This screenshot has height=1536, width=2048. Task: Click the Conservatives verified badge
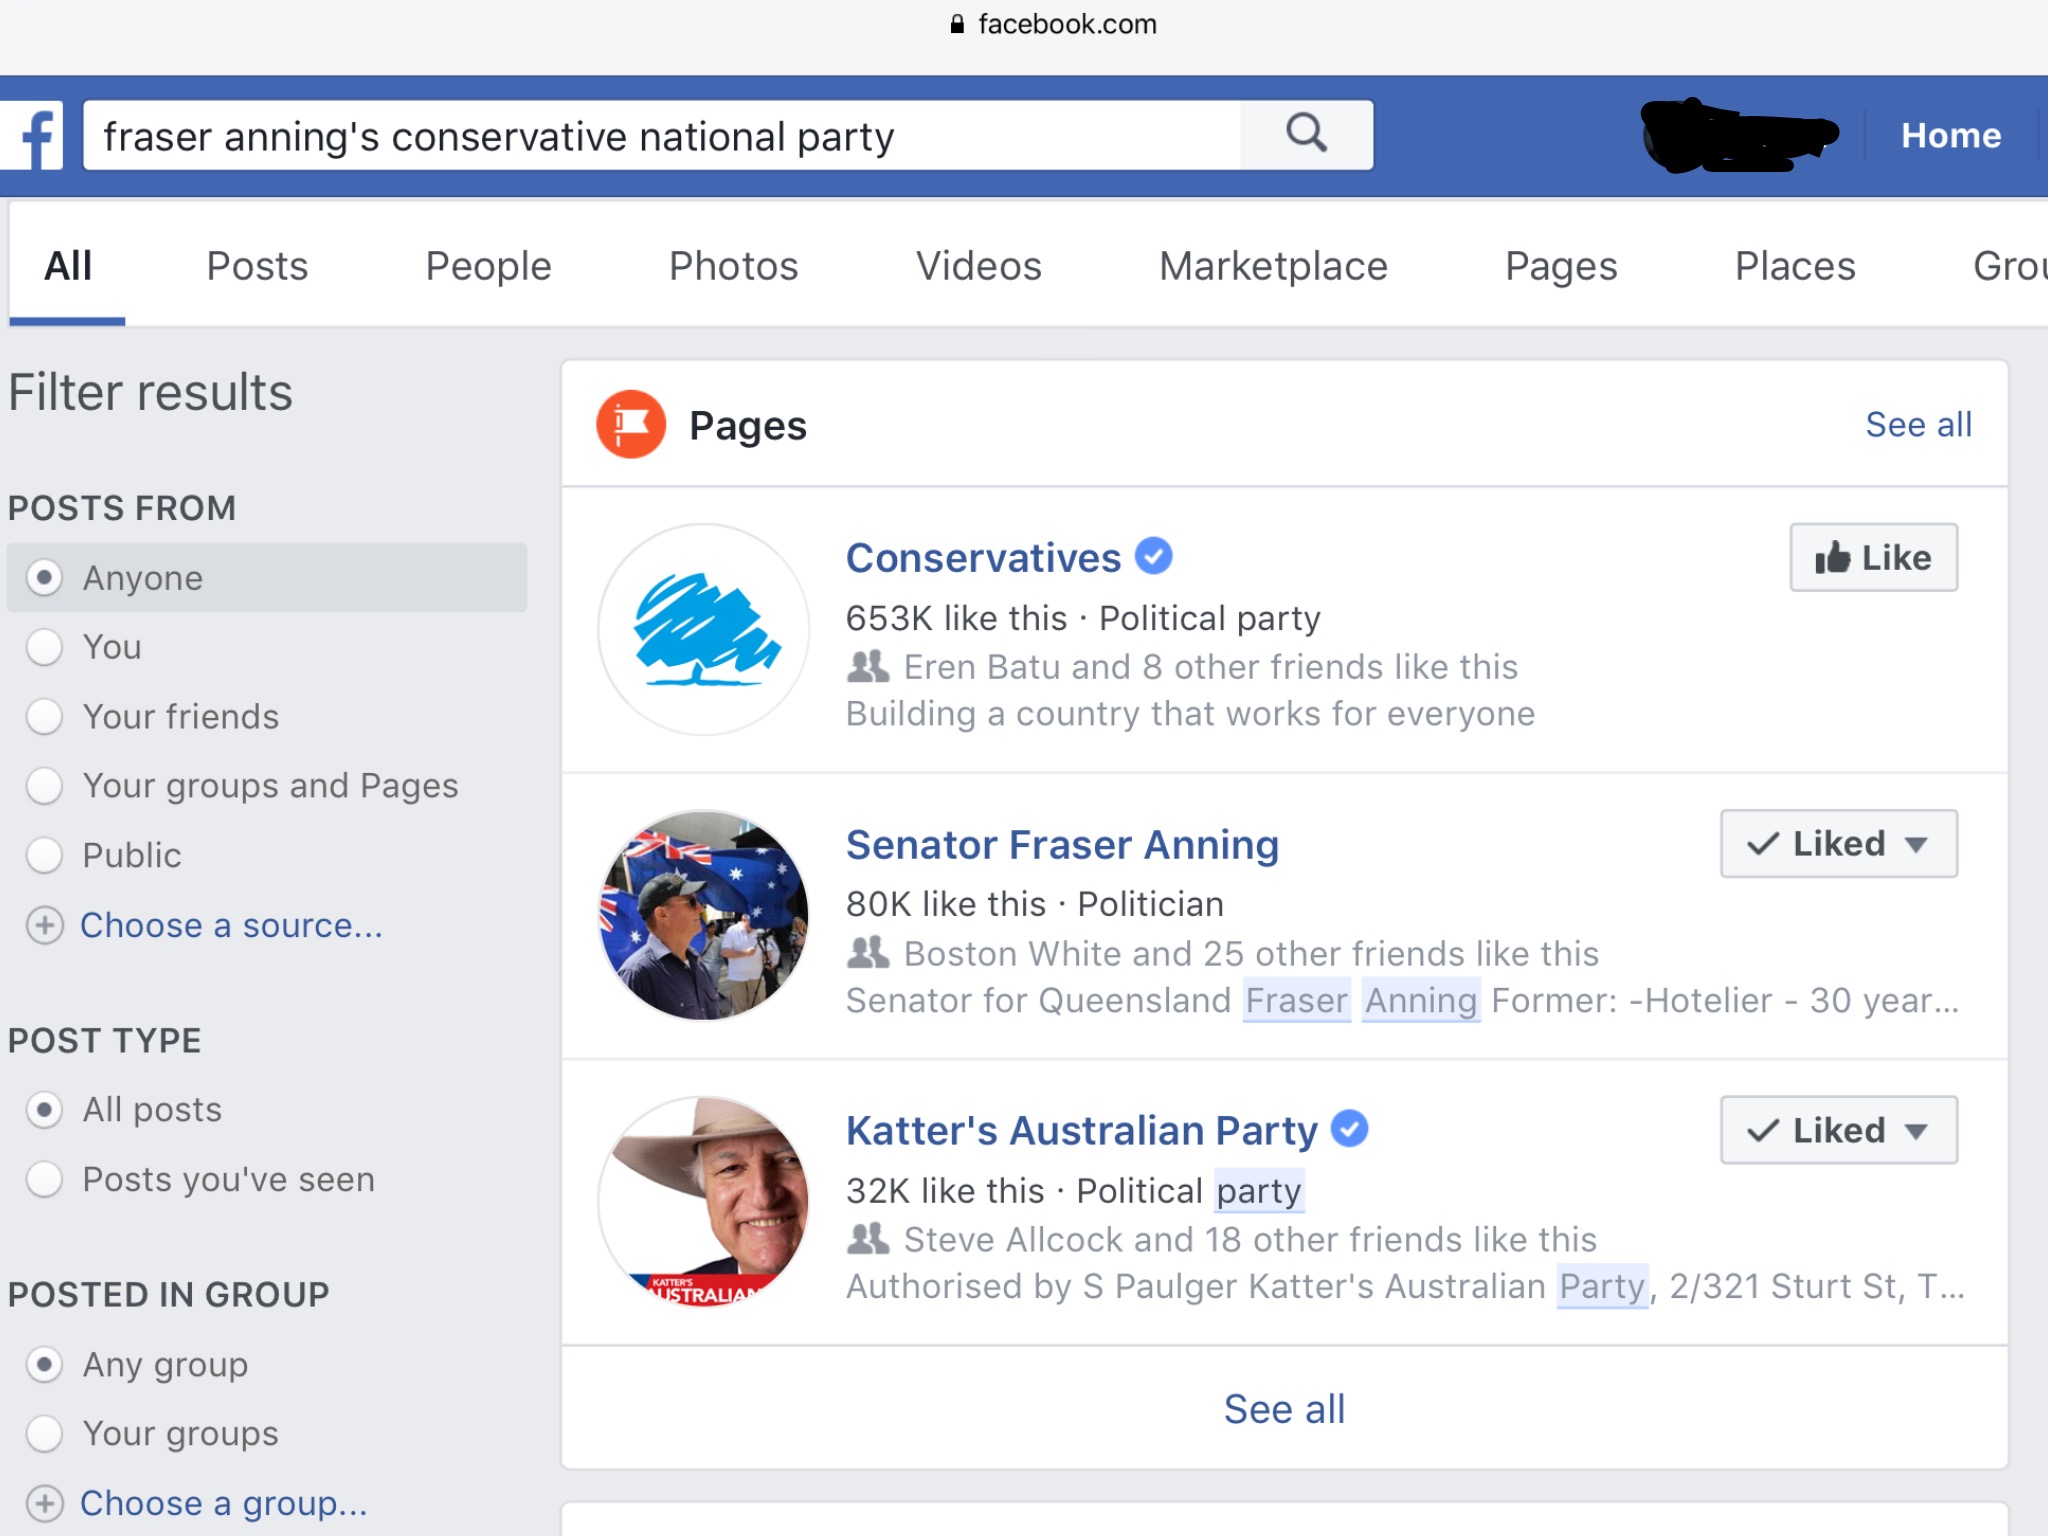coord(1153,556)
